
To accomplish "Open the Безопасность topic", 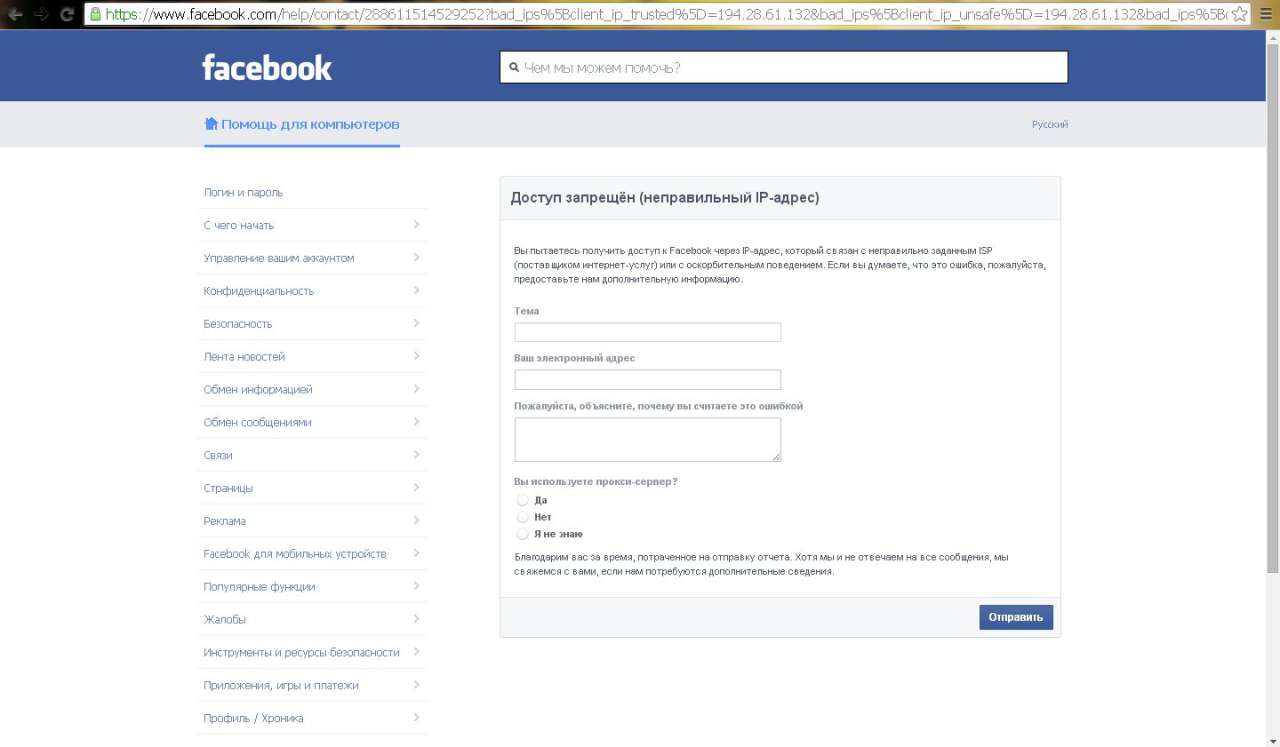I will 237,324.
